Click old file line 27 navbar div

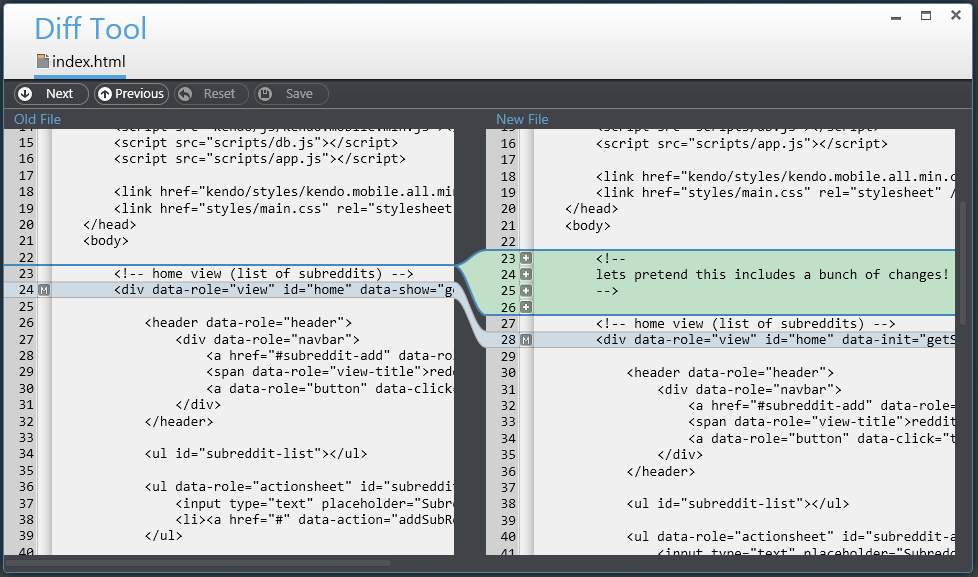click(268, 339)
